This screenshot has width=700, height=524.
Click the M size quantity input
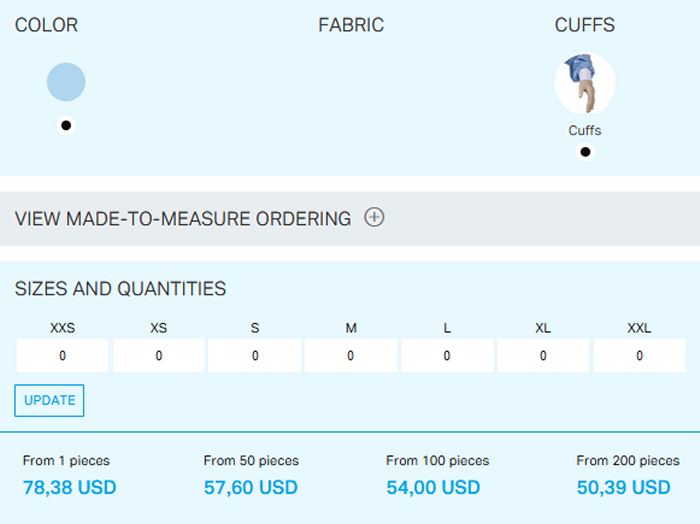point(350,355)
